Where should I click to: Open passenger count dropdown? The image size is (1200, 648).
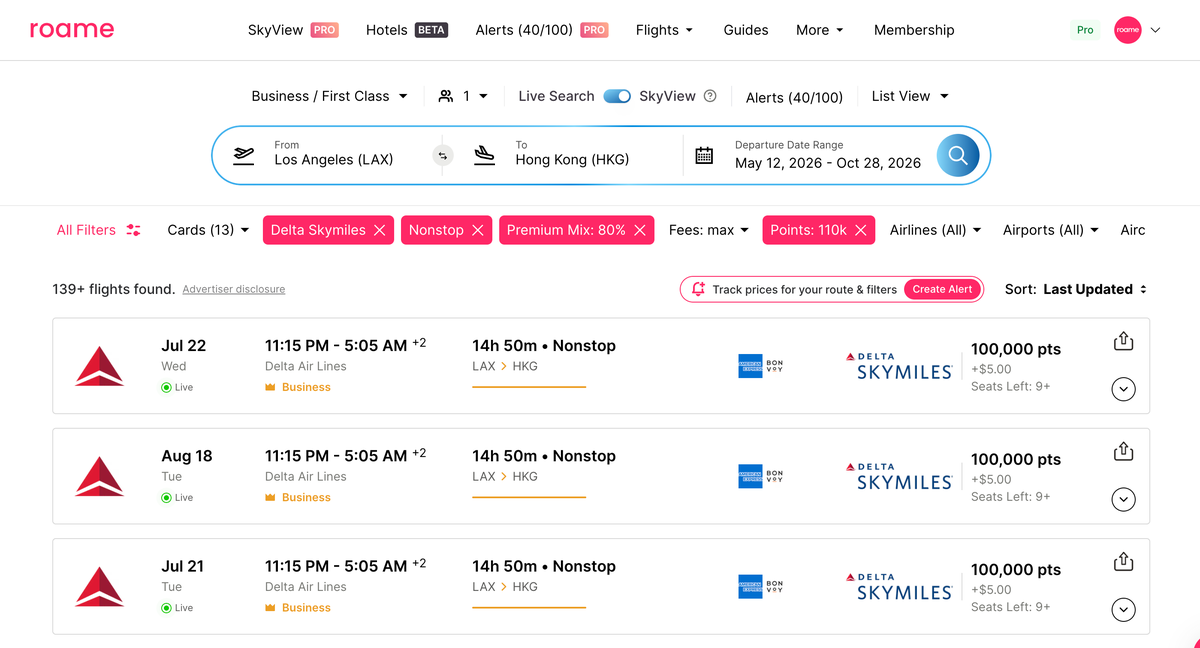(x=463, y=96)
